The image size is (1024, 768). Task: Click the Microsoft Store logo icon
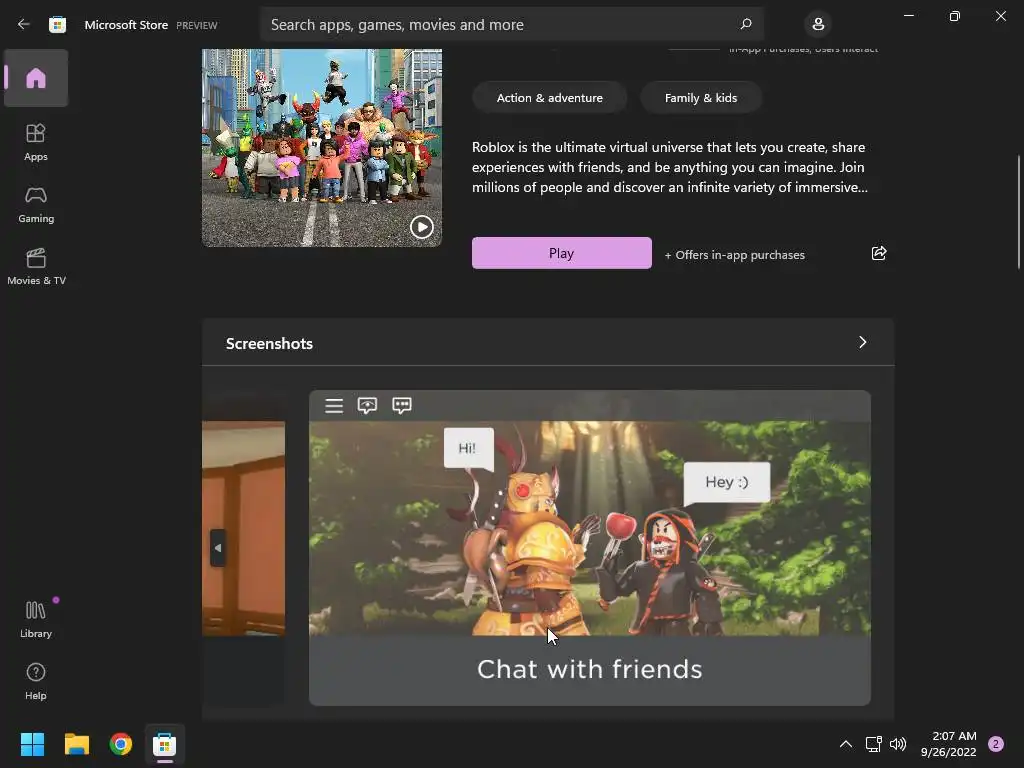57,25
